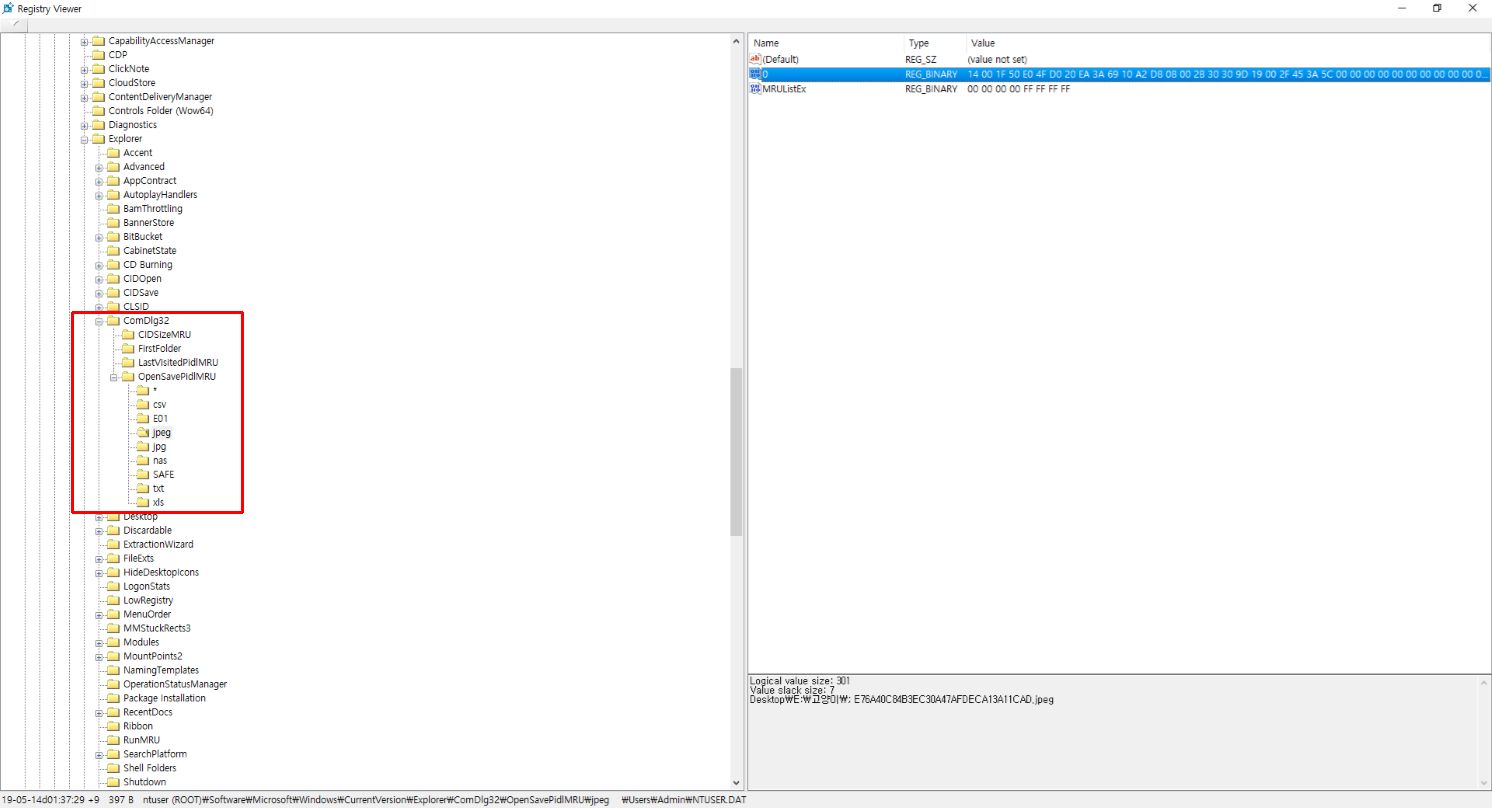Open the RecentDocs folder icon
This screenshot has width=1492, height=808.
[113, 713]
